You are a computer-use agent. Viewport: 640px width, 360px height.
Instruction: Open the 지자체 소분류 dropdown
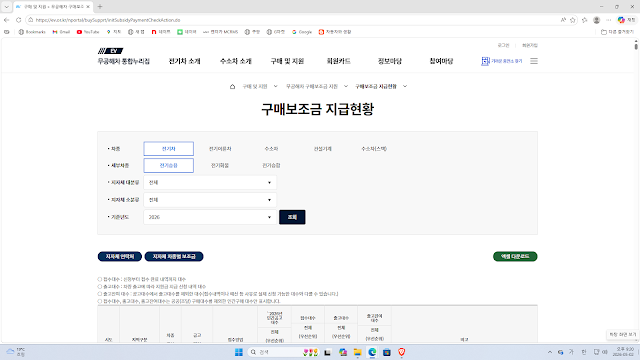coord(210,200)
